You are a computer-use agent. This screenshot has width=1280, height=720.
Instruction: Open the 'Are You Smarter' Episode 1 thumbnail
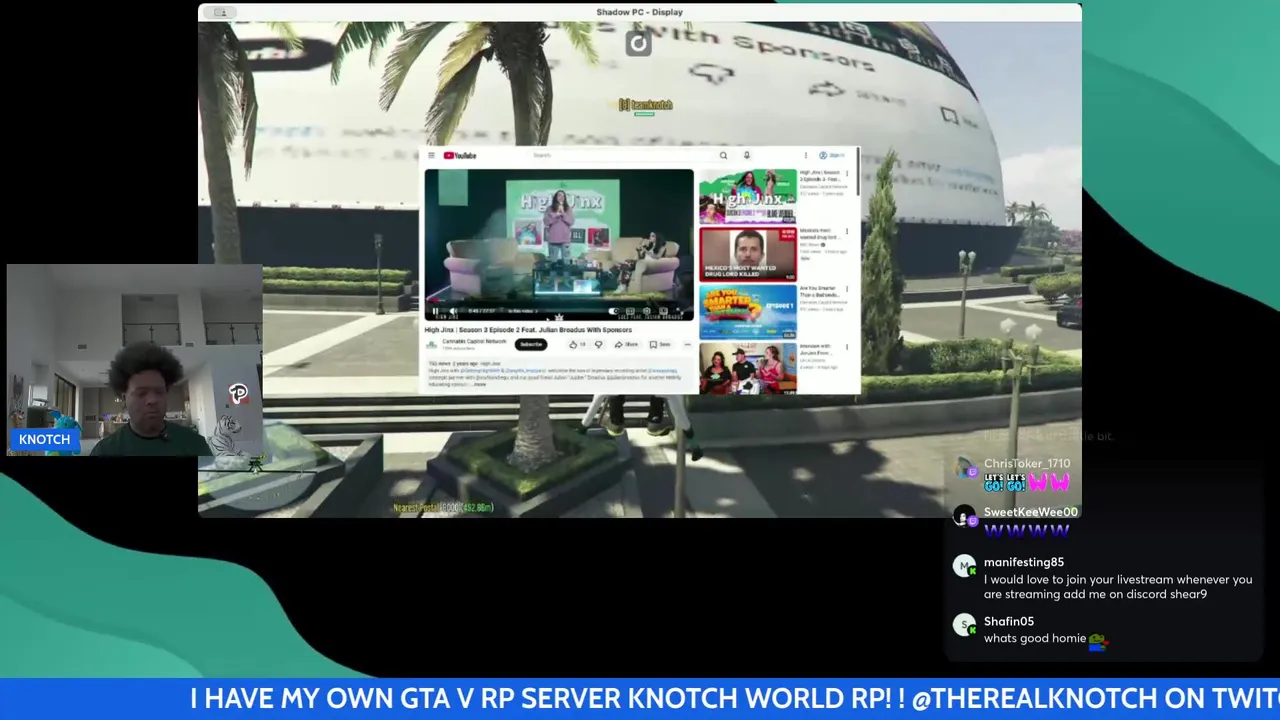[747, 312]
